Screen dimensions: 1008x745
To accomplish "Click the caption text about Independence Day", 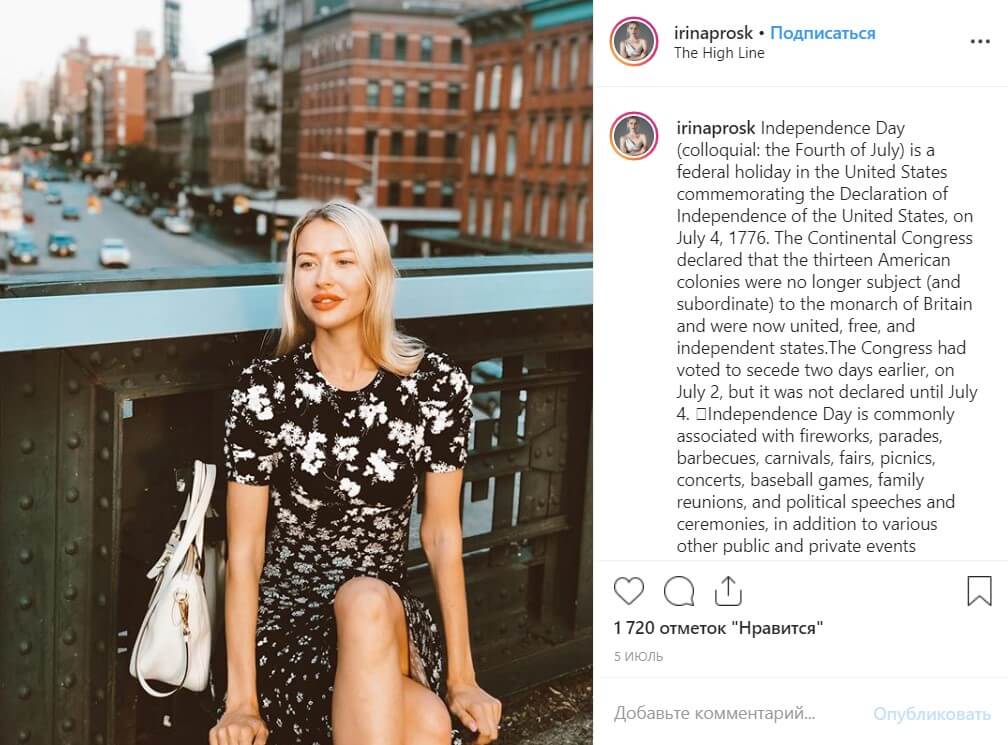I will 826,337.
